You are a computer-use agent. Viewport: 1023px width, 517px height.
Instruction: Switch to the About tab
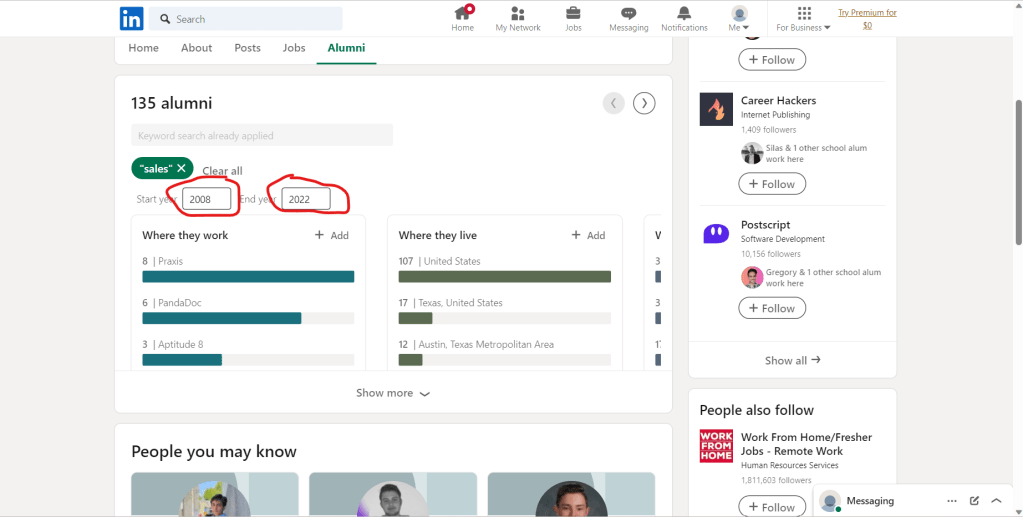point(196,48)
